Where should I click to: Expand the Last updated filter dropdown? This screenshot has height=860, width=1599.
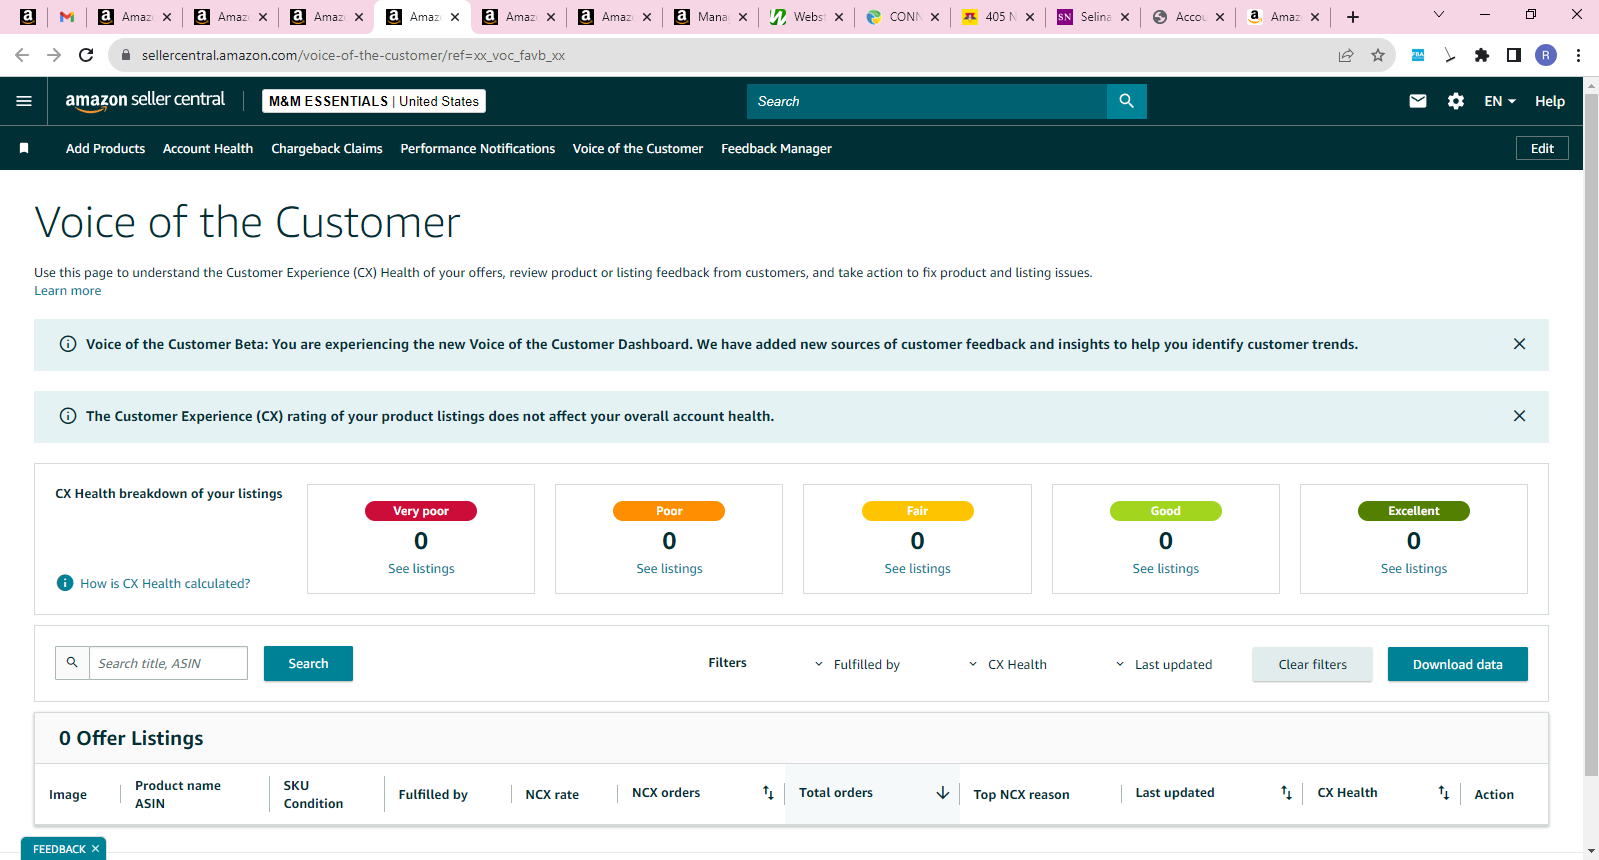[x=1164, y=664]
